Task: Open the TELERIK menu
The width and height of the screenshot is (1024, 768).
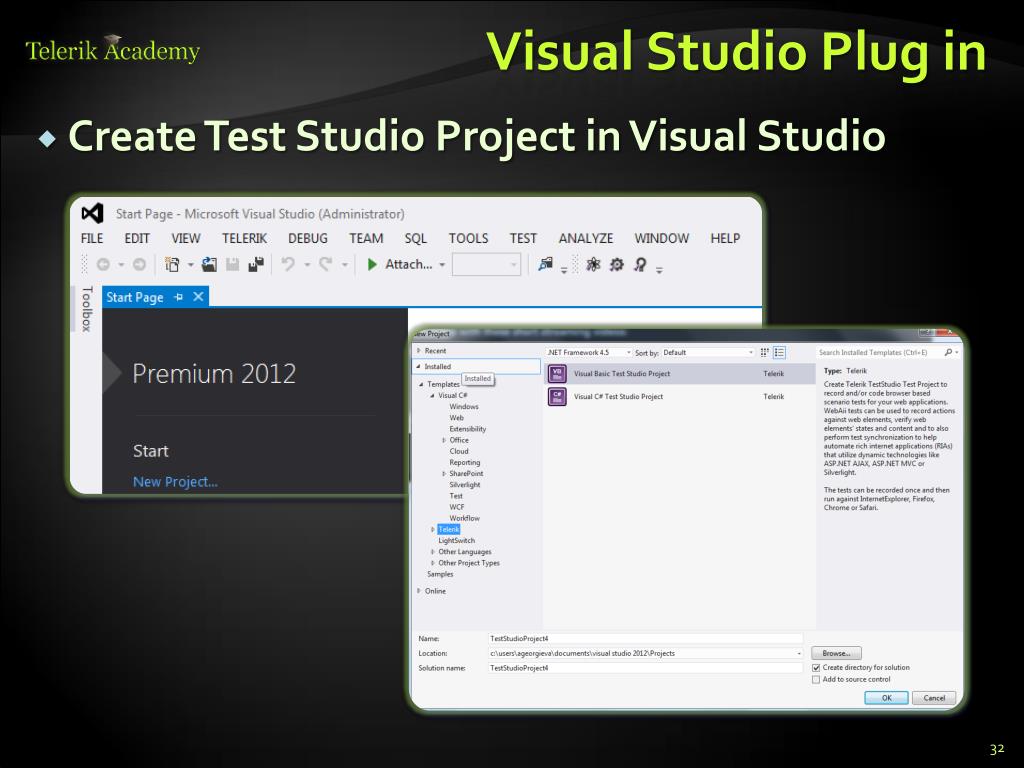Action: 245,238
